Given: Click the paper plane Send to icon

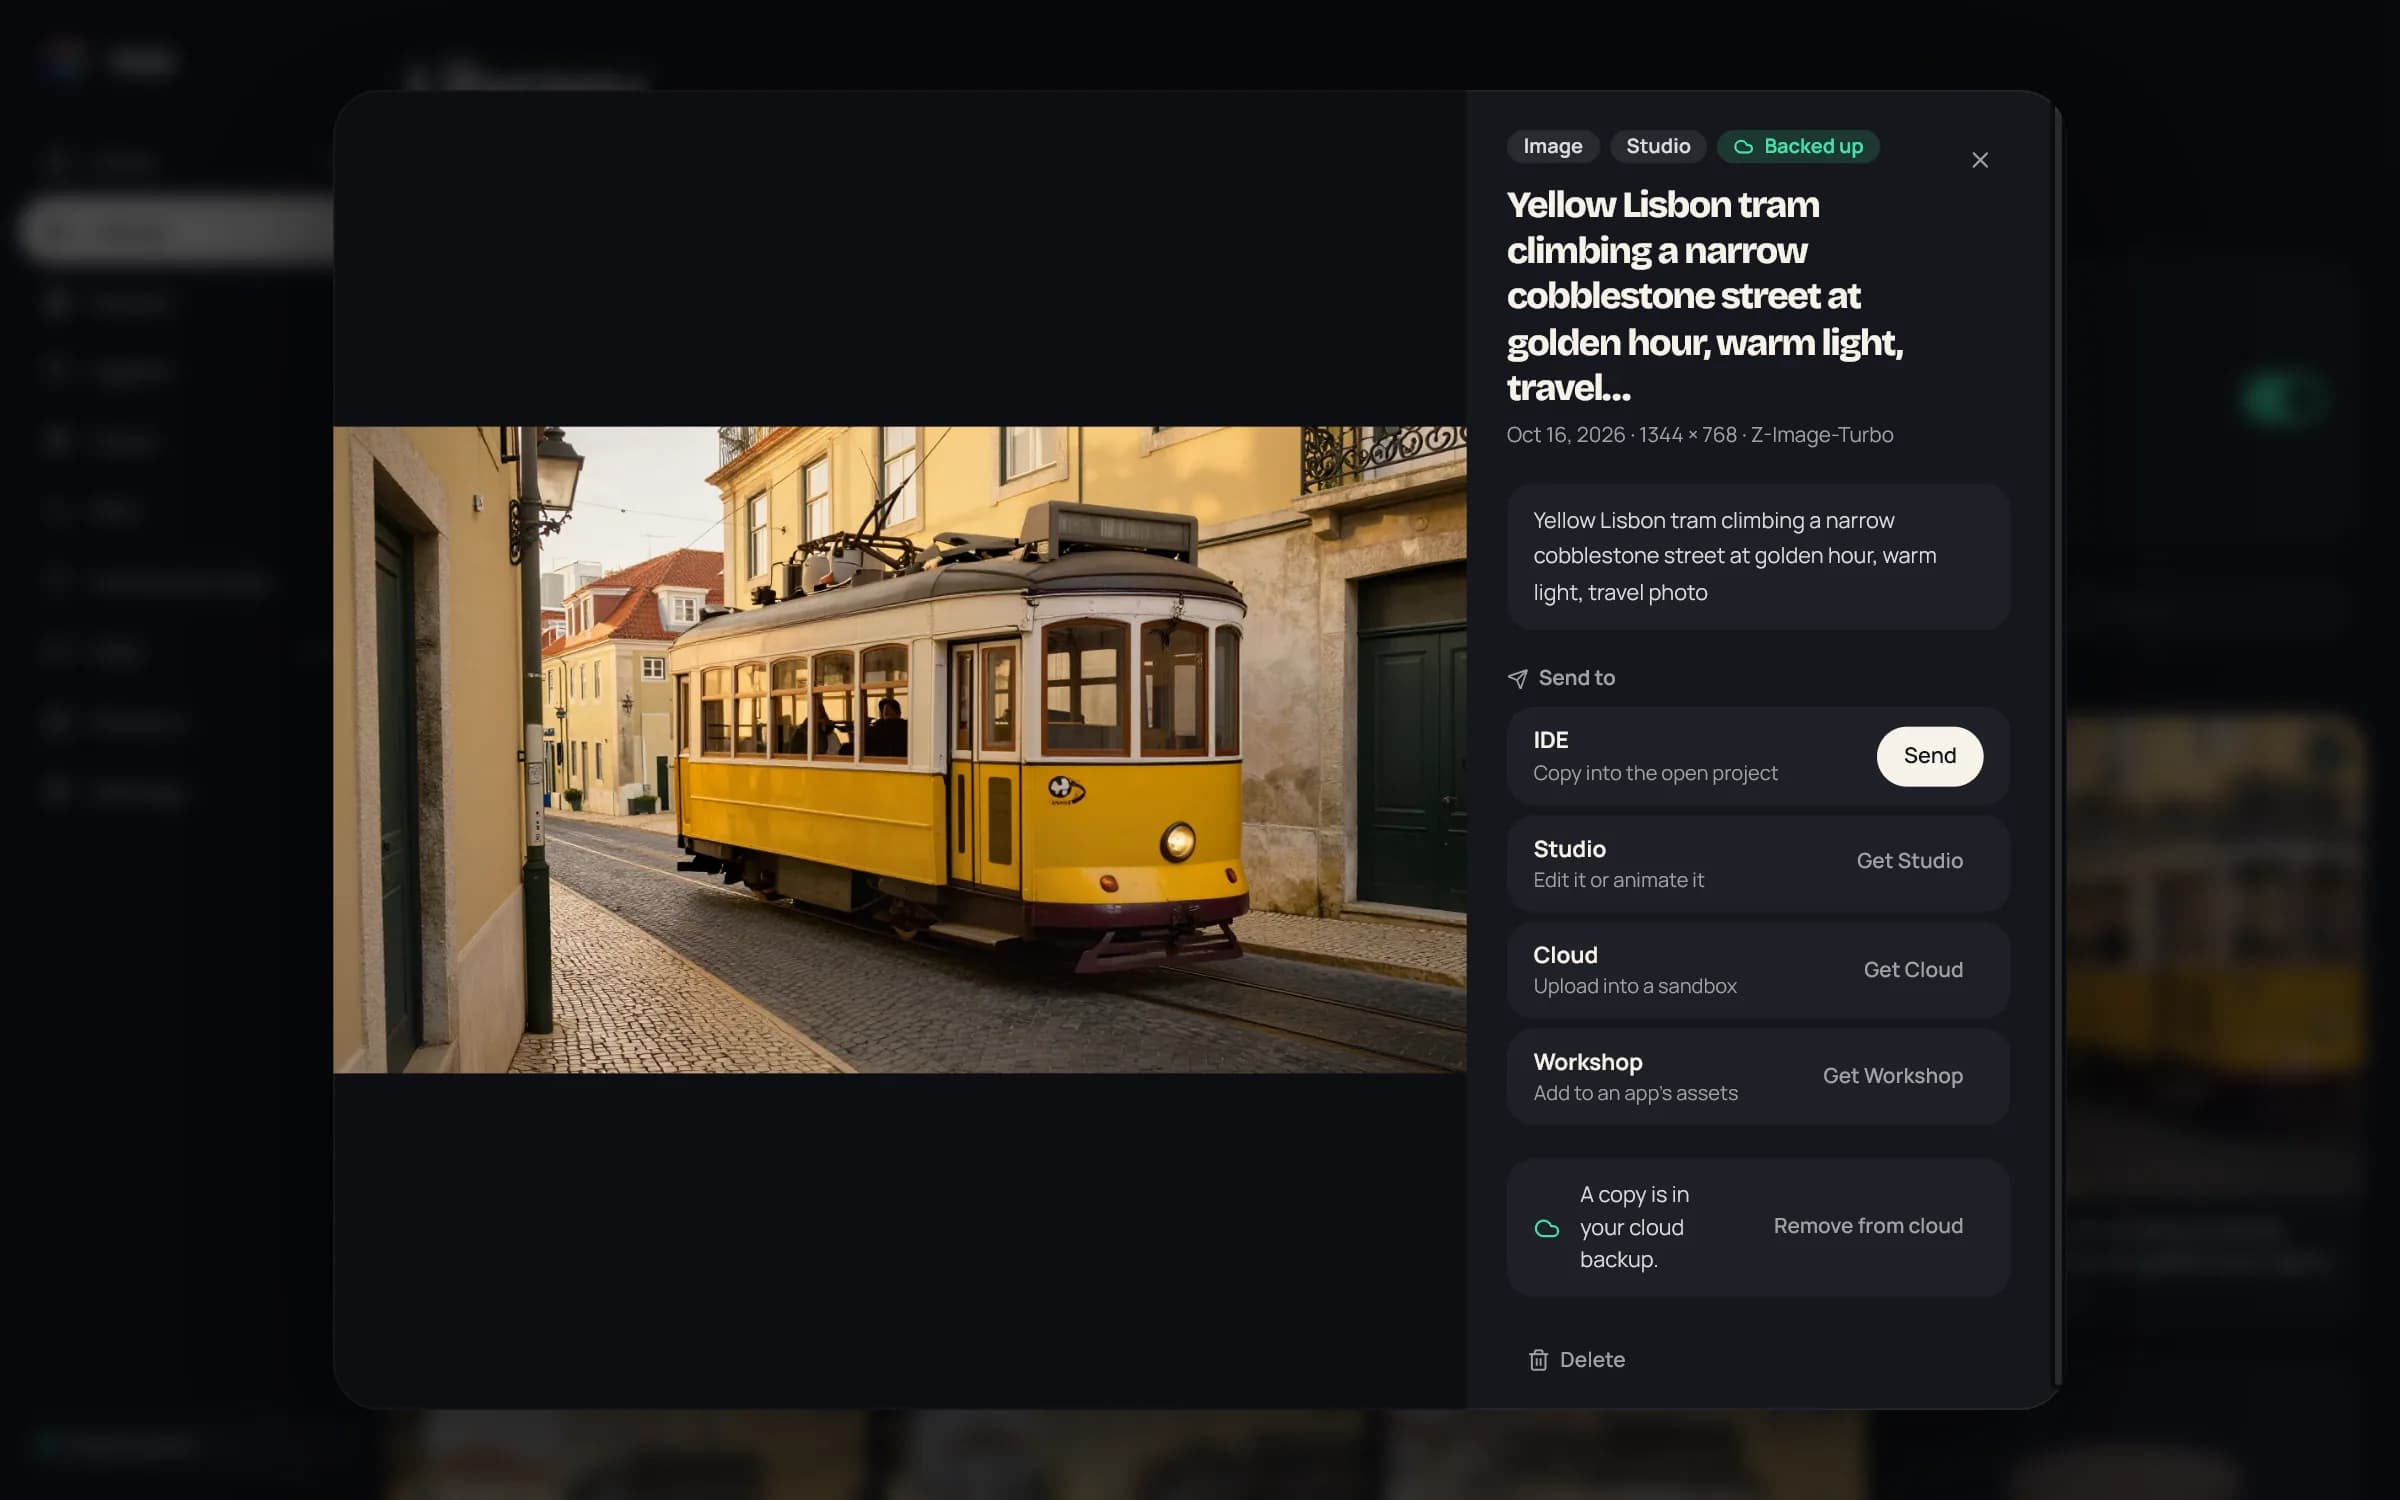Looking at the screenshot, I should [1517, 679].
